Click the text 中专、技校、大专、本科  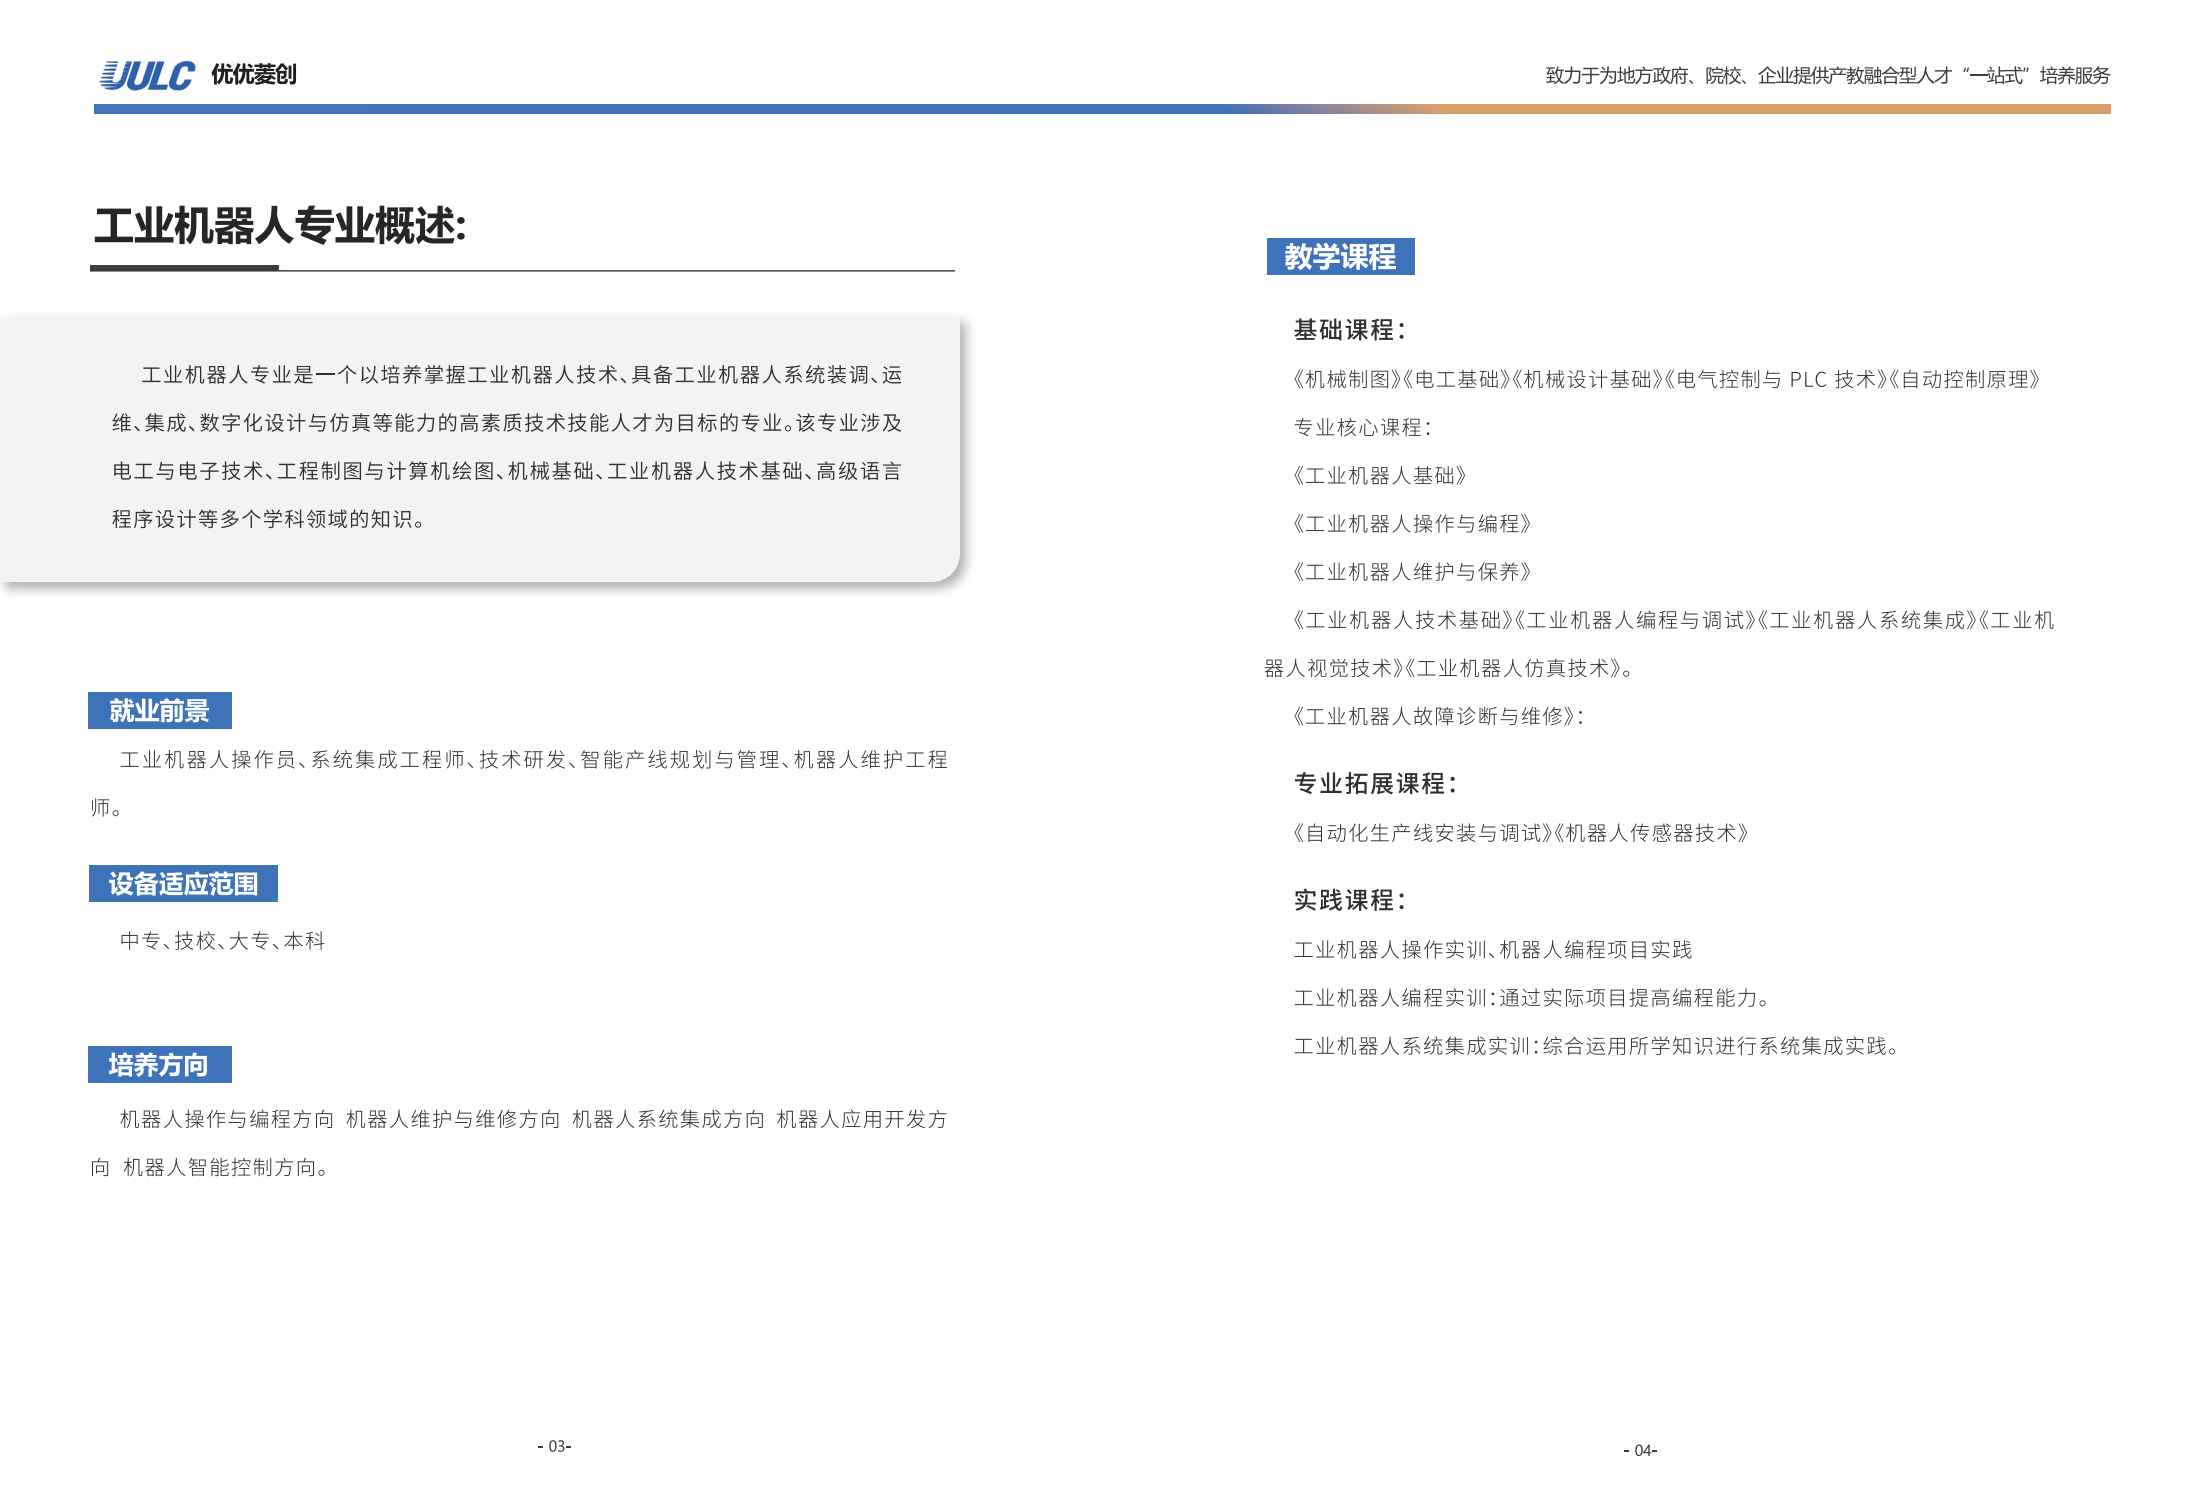click(223, 941)
